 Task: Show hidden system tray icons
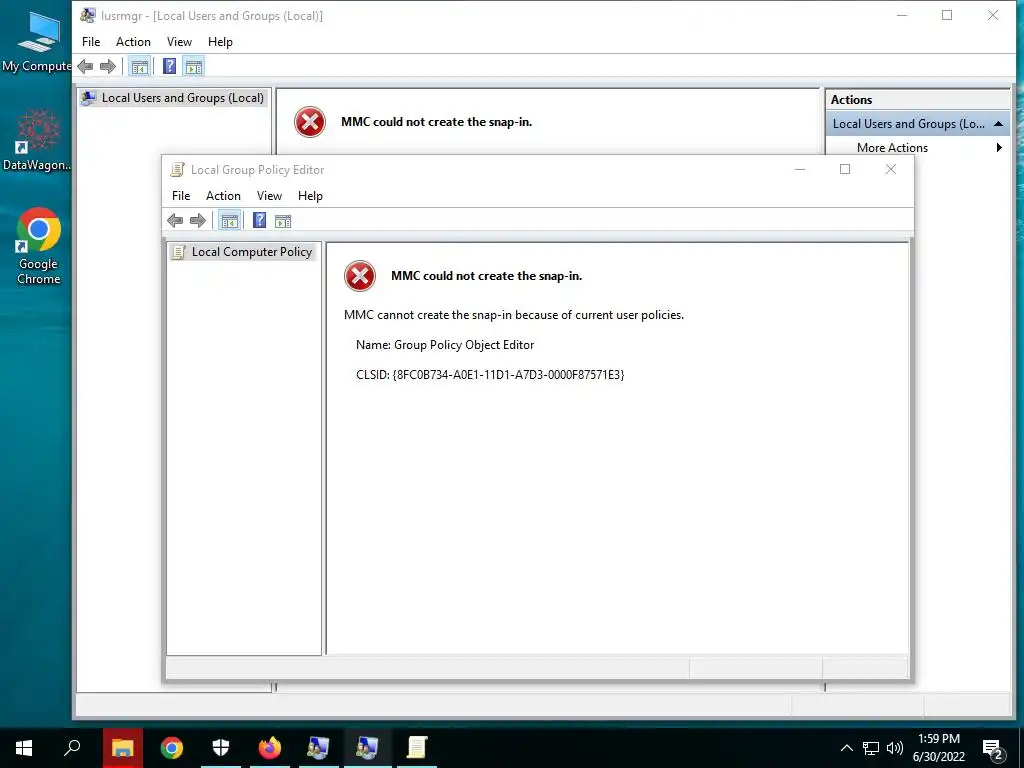point(846,748)
